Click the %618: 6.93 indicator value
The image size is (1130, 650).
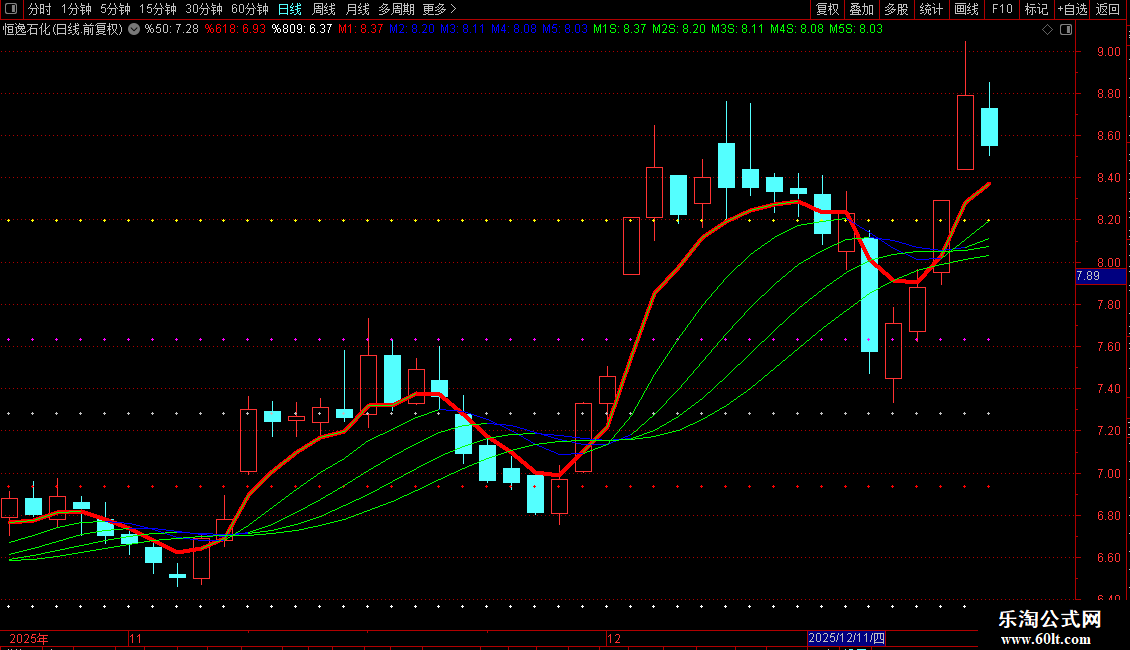[235, 30]
